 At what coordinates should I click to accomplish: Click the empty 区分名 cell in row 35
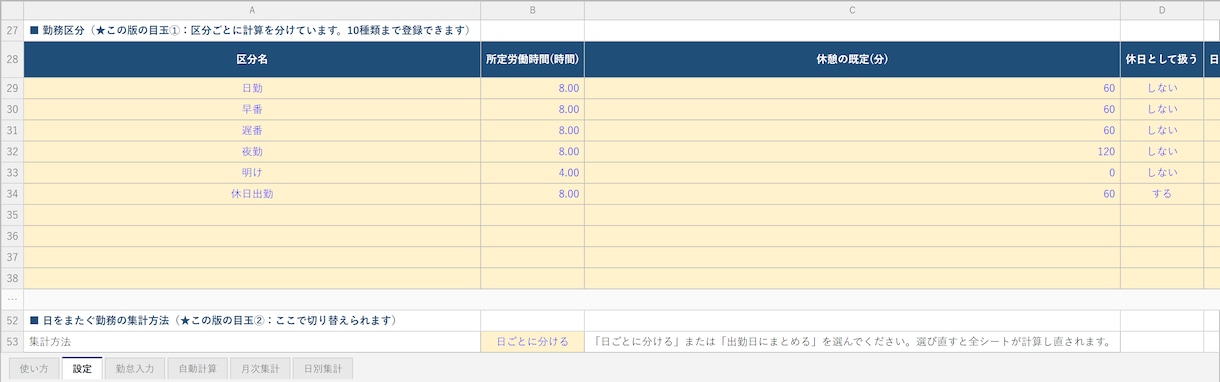252,214
